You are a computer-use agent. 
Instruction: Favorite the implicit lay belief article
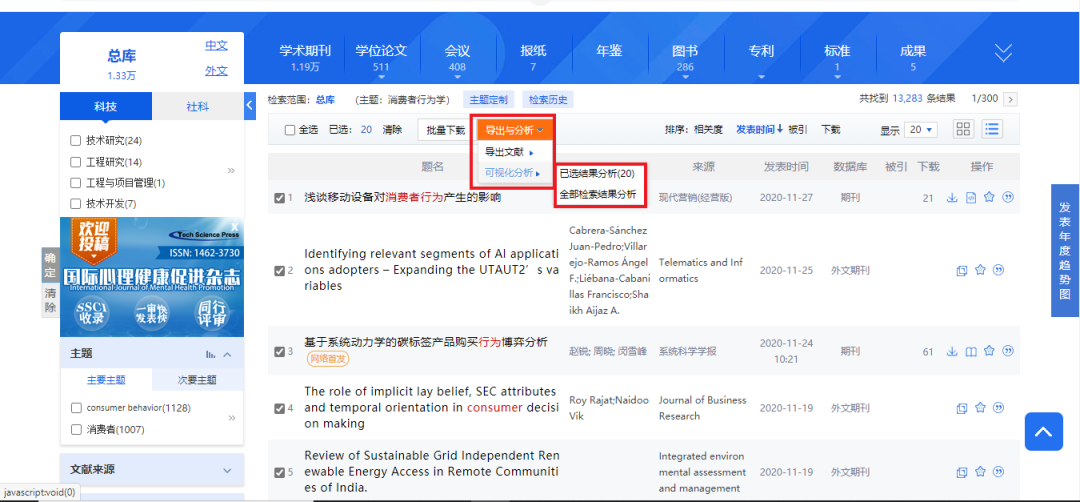pos(980,408)
